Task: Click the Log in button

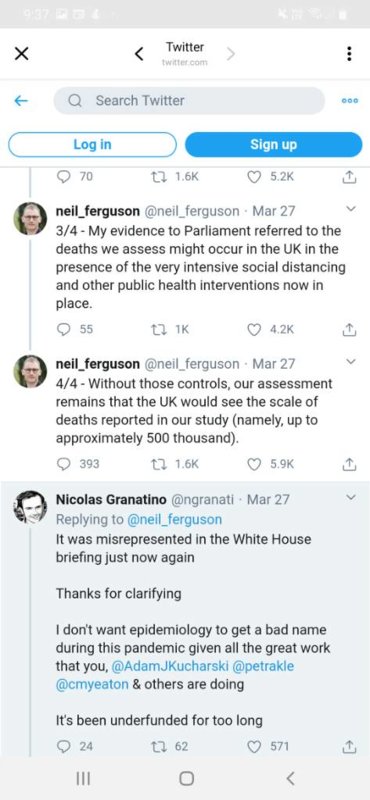Action: click(92, 144)
